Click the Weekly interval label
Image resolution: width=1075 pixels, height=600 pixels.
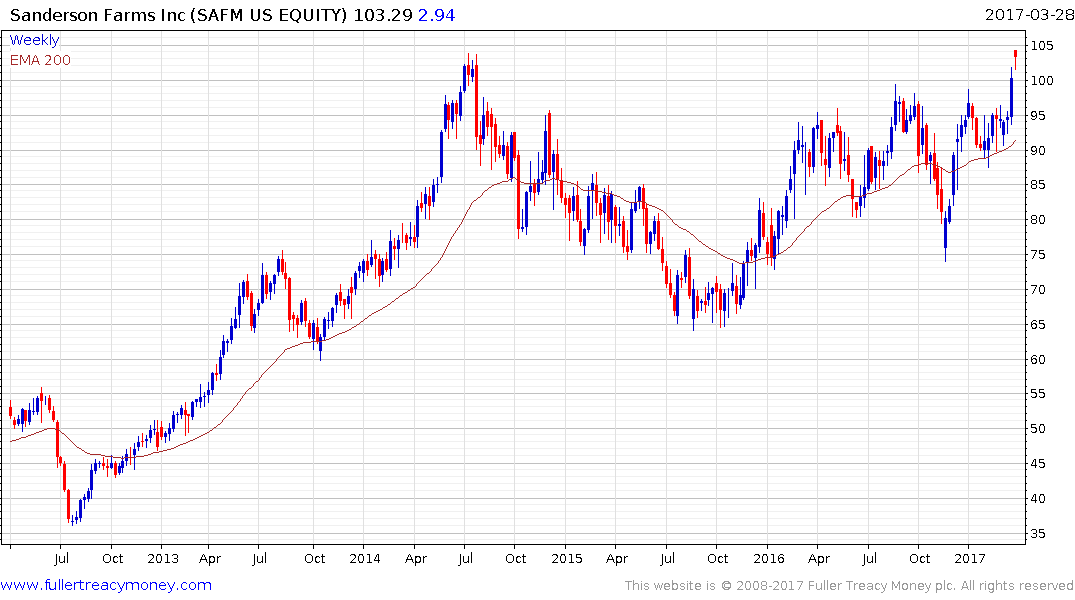point(34,40)
